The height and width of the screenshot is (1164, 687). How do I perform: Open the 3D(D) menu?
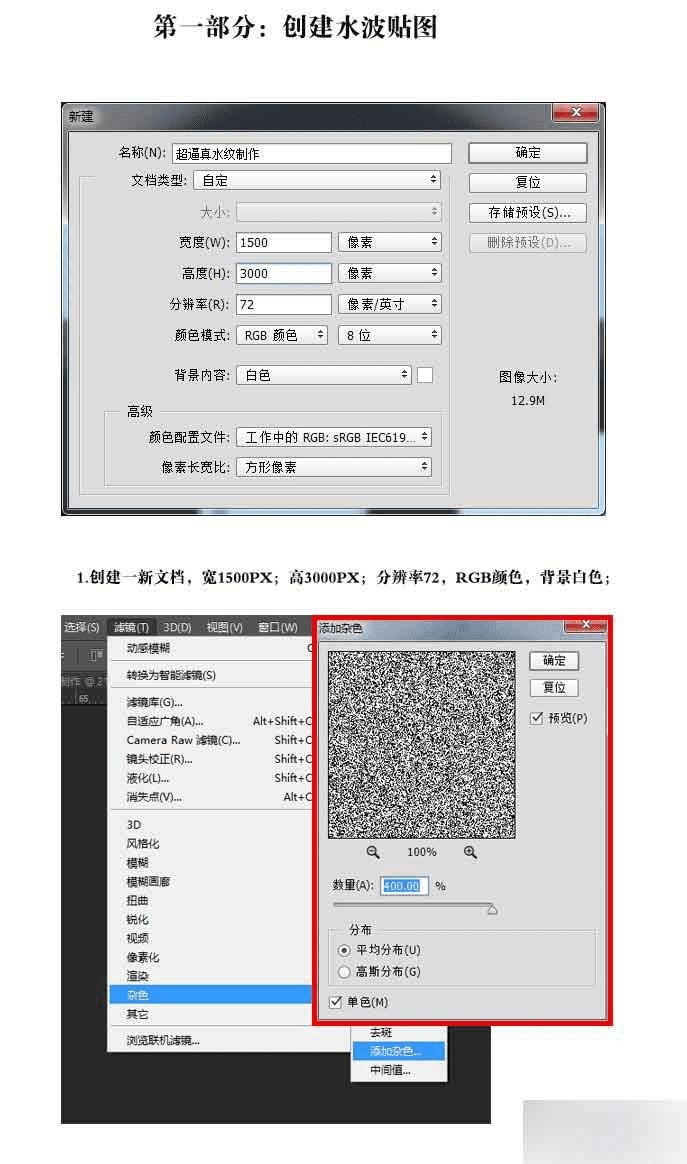pos(178,627)
